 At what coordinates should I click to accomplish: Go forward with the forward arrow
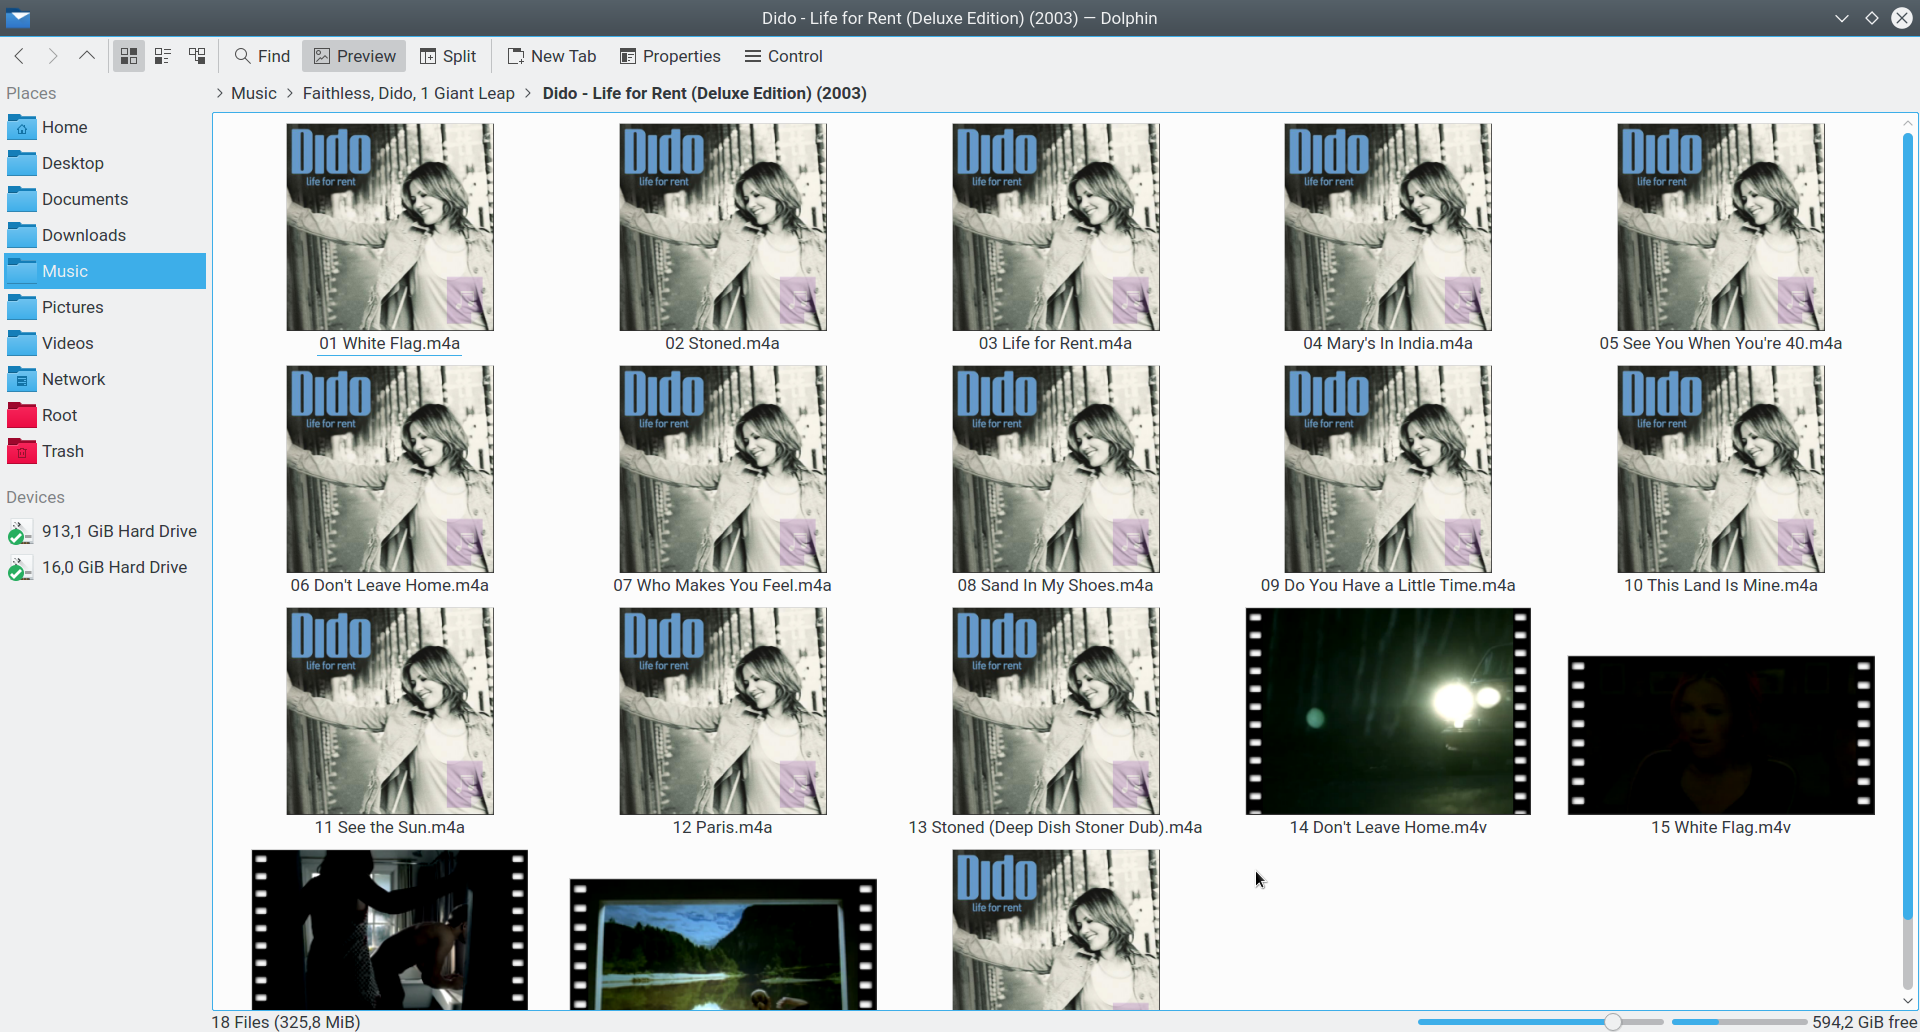click(x=53, y=56)
